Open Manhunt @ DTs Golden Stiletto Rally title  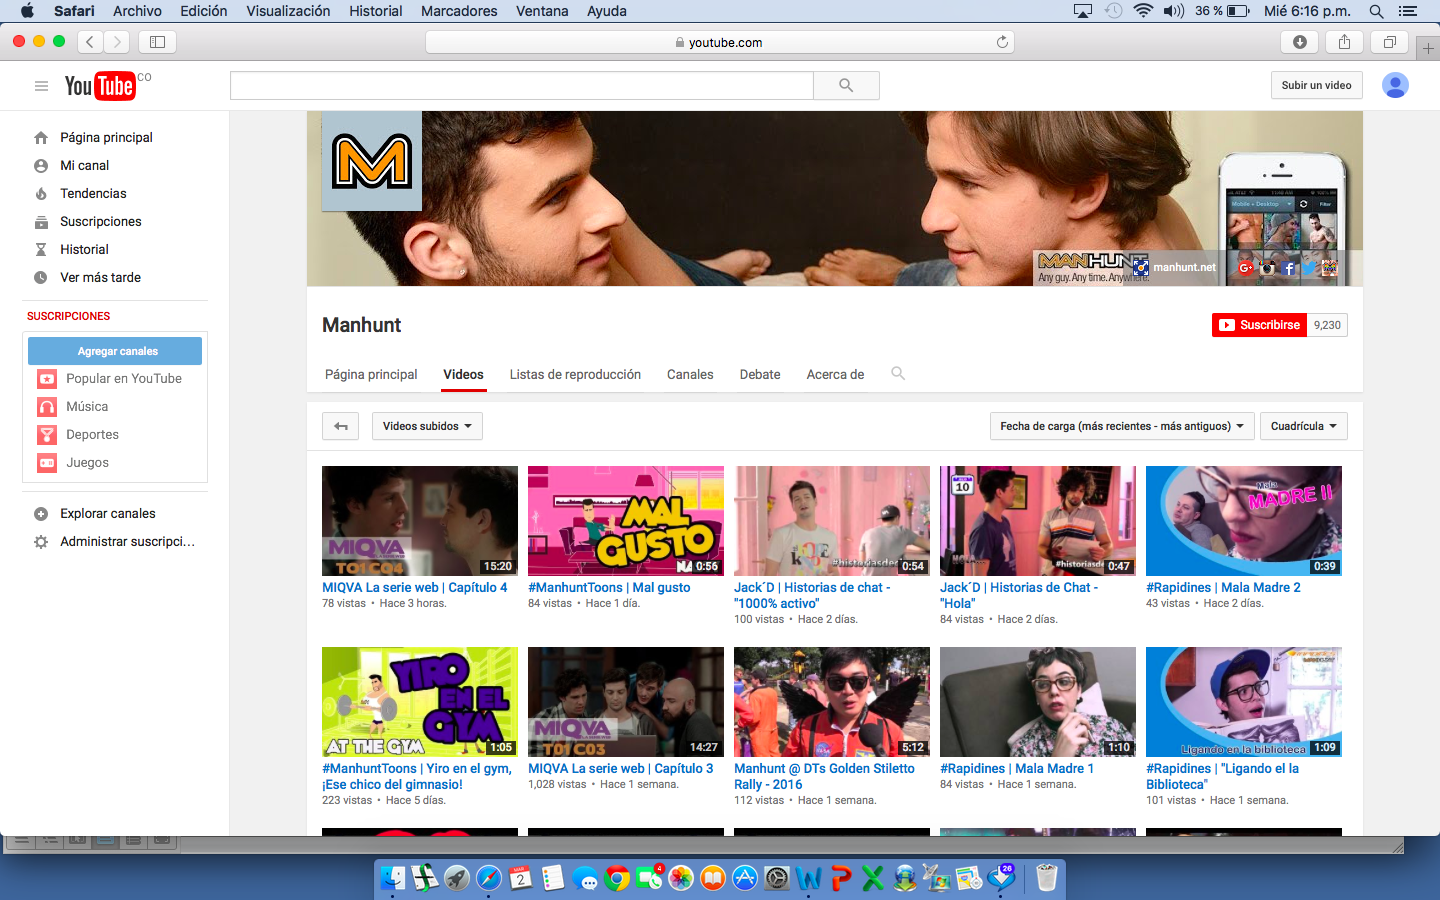click(824, 776)
